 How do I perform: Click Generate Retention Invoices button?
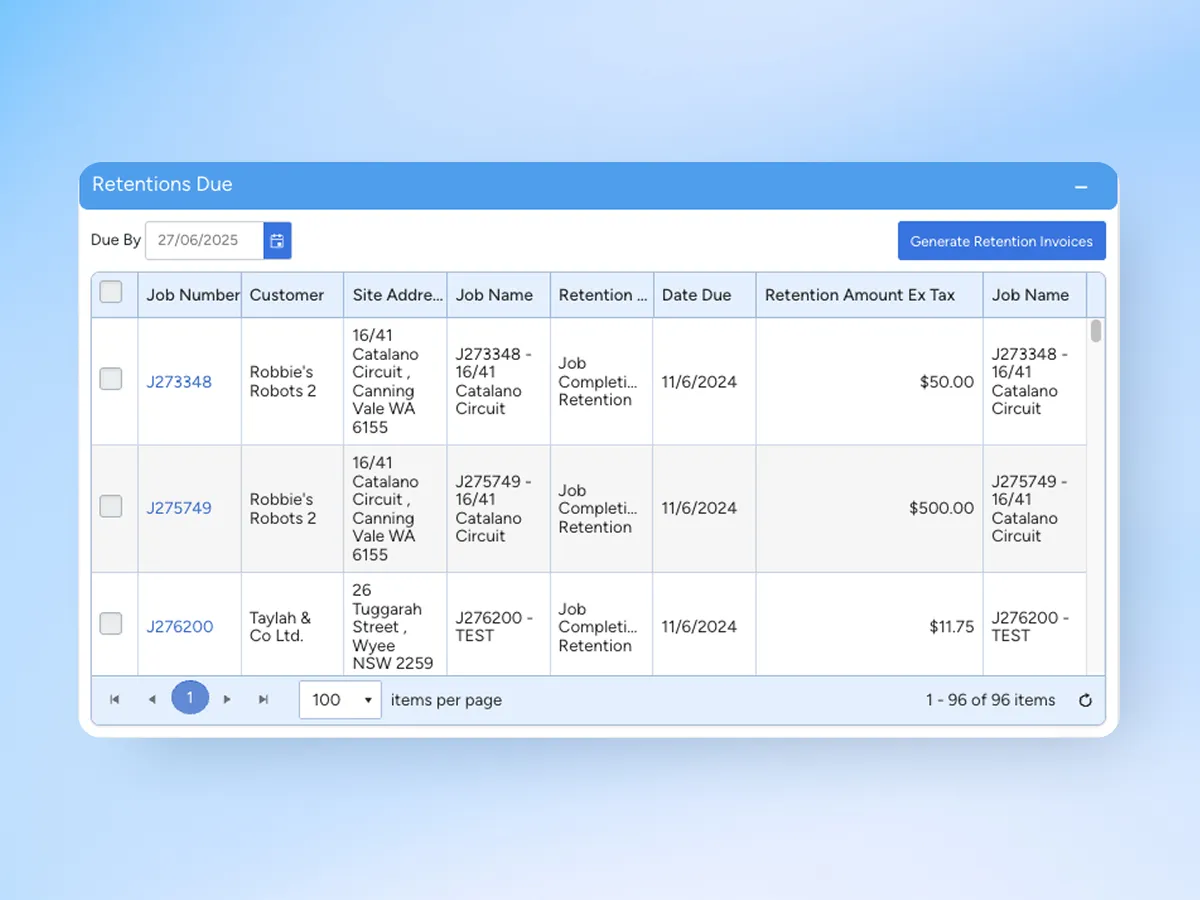coord(1002,241)
